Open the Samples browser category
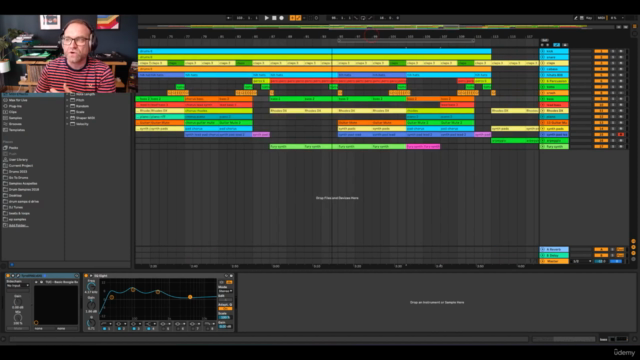 [x=15, y=118]
